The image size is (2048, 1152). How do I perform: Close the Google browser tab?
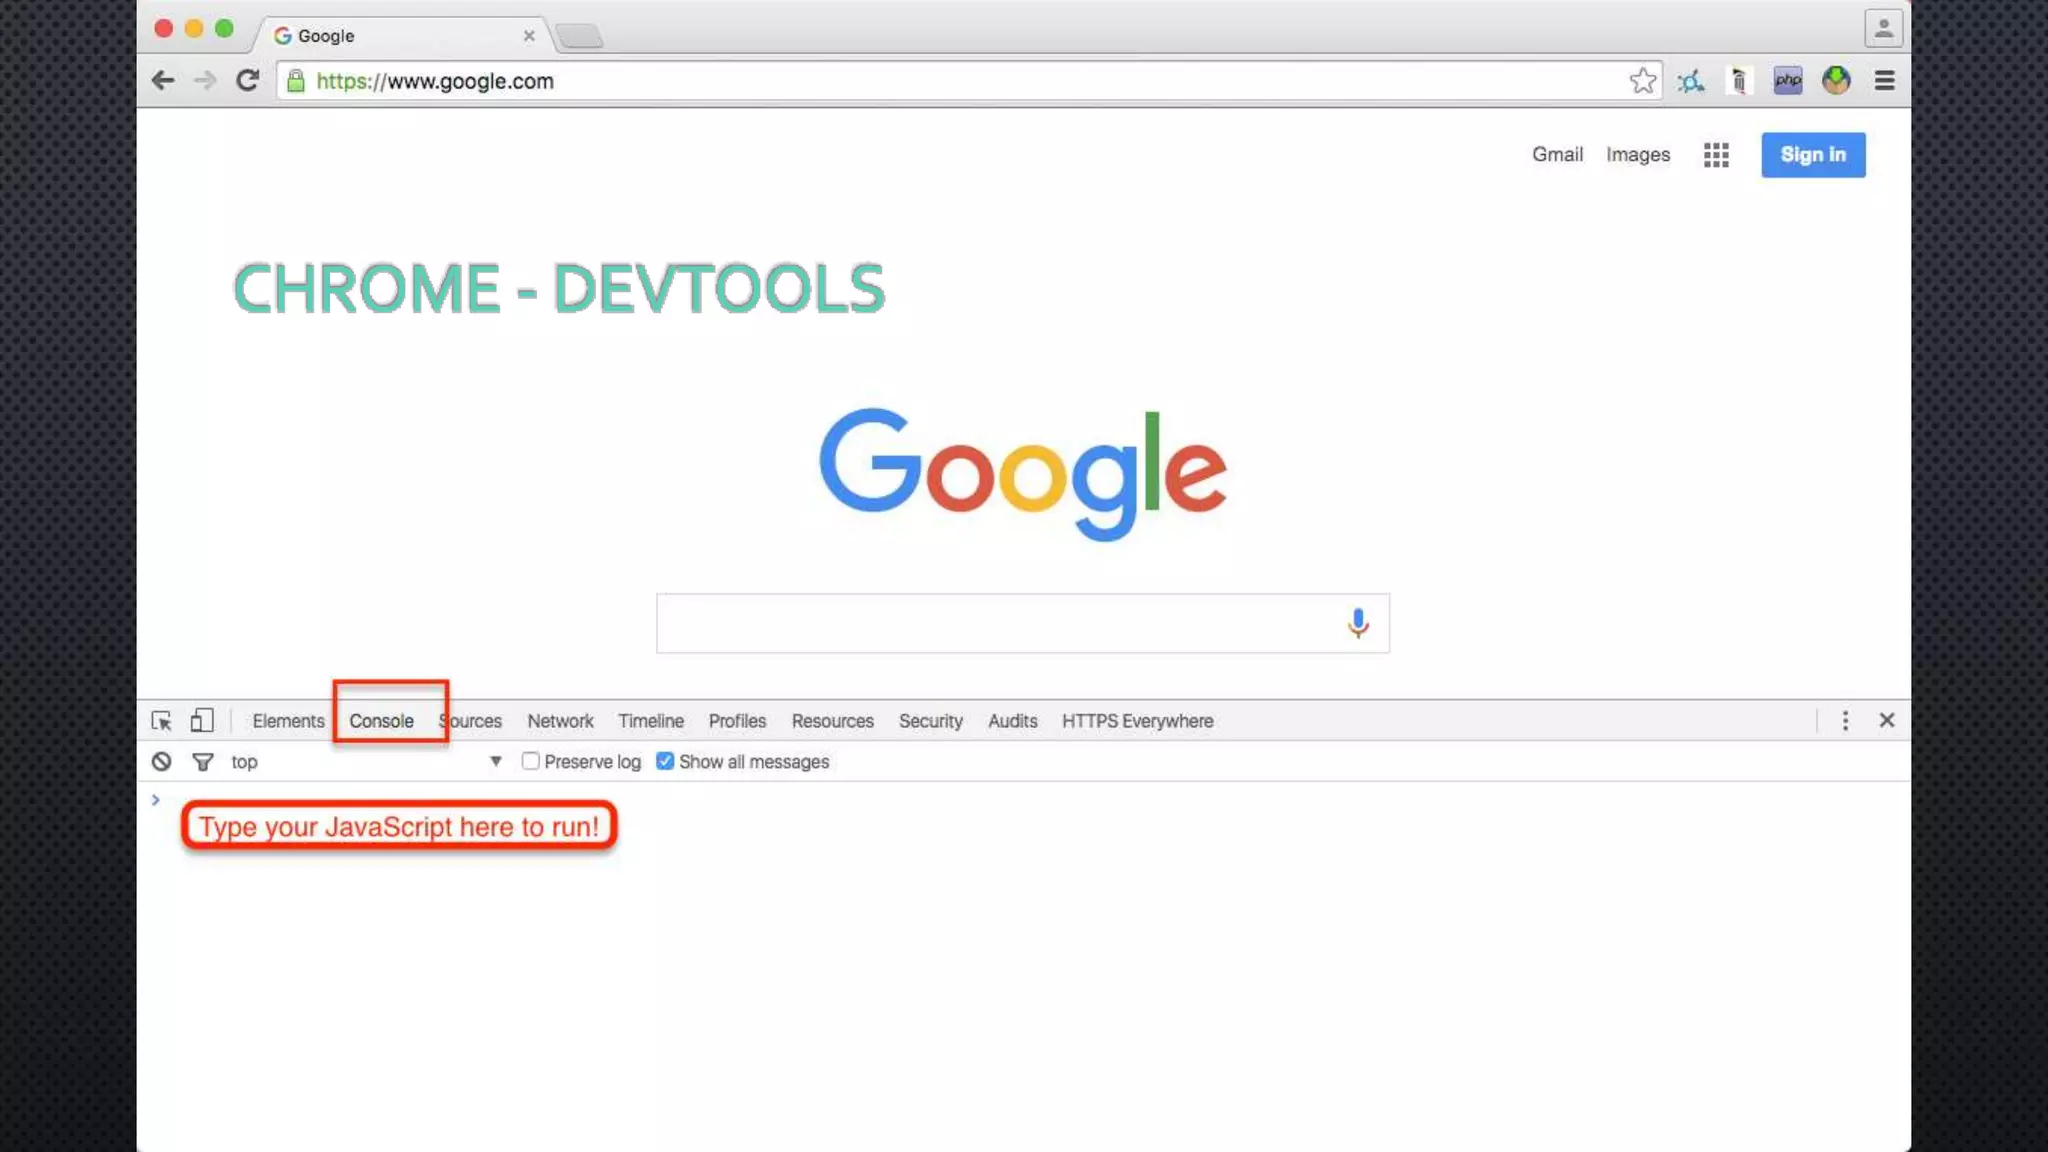click(529, 36)
